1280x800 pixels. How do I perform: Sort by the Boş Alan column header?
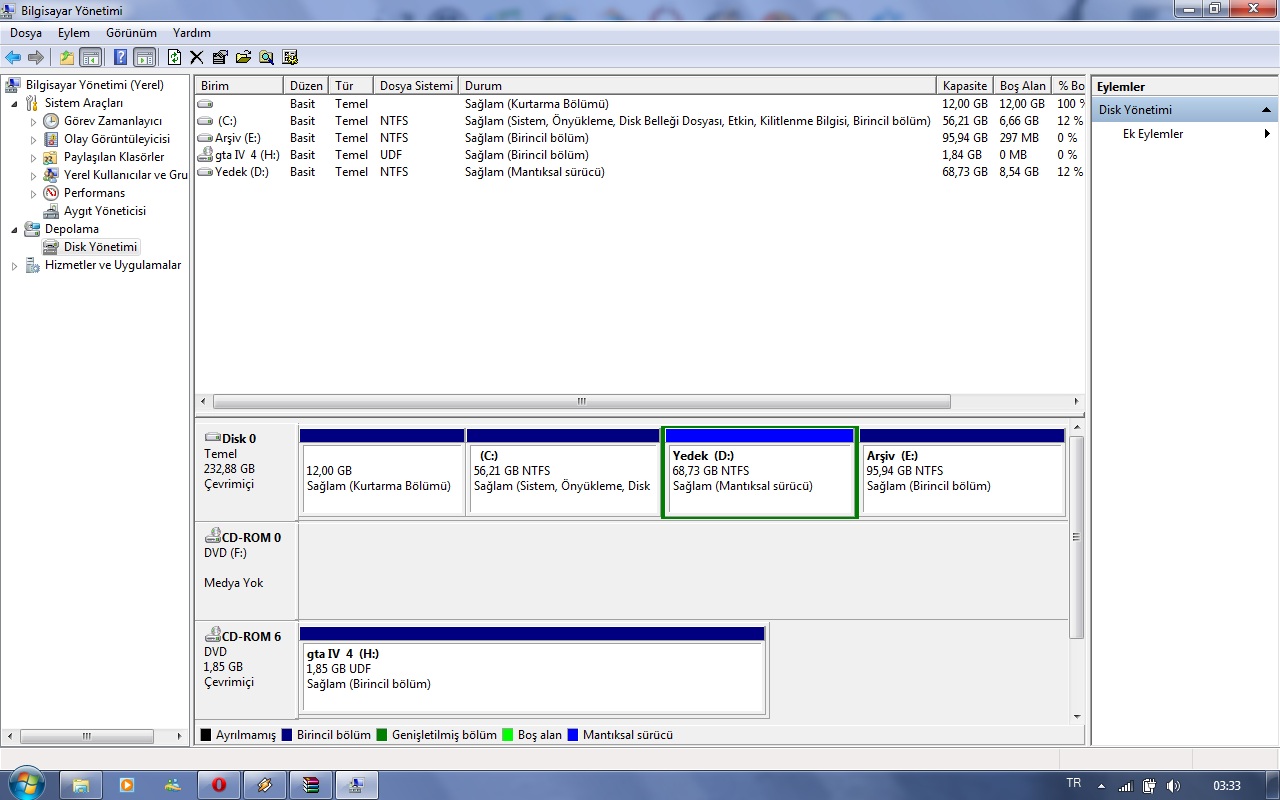(x=1023, y=86)
